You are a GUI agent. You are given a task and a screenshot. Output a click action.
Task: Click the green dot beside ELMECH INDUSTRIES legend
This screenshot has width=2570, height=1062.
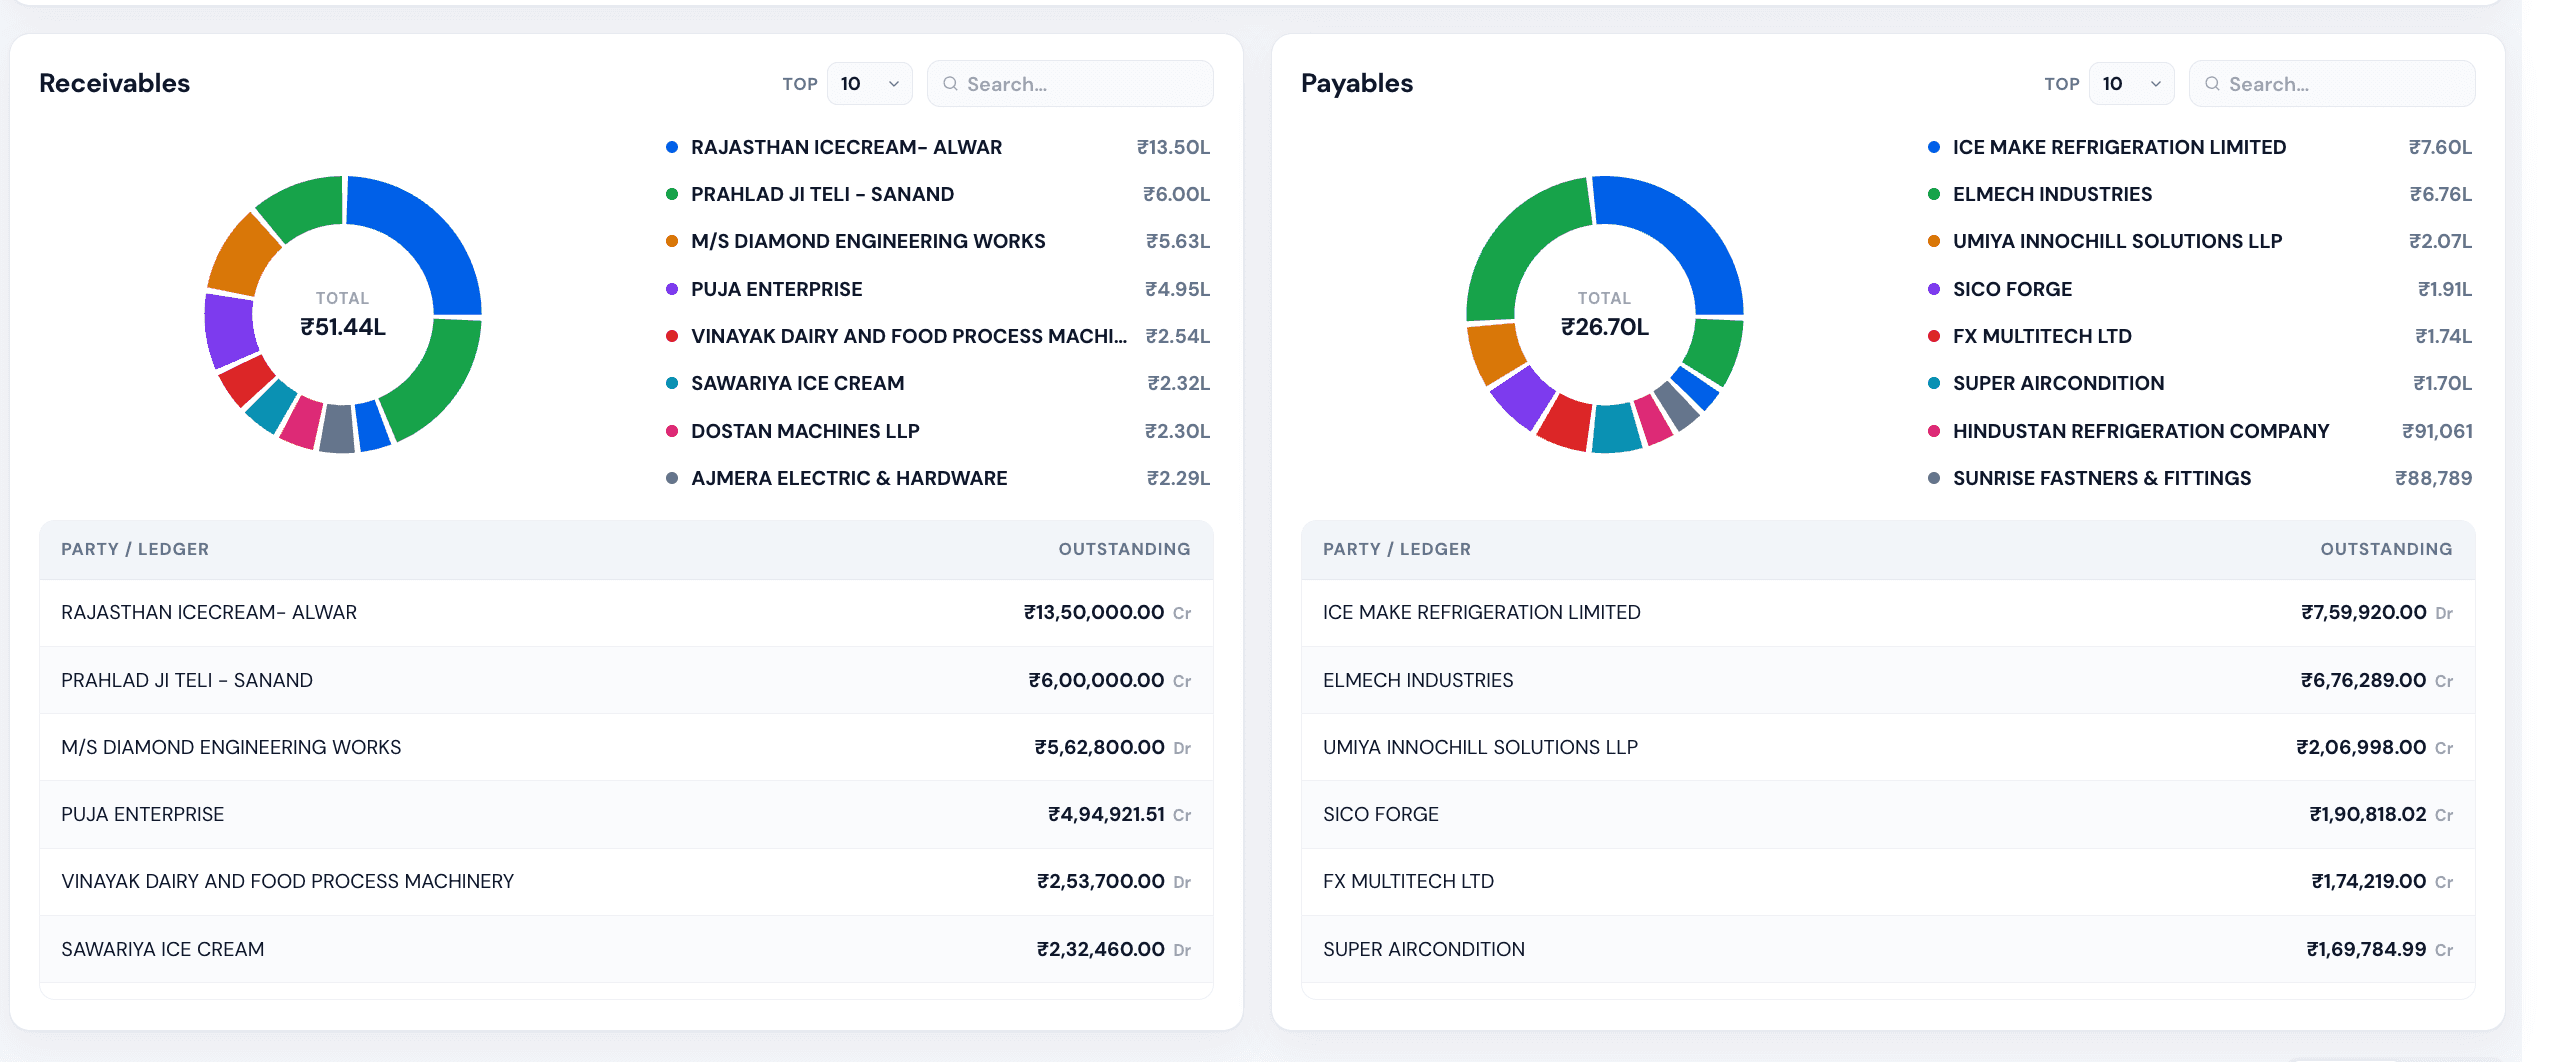point(1934,194)
